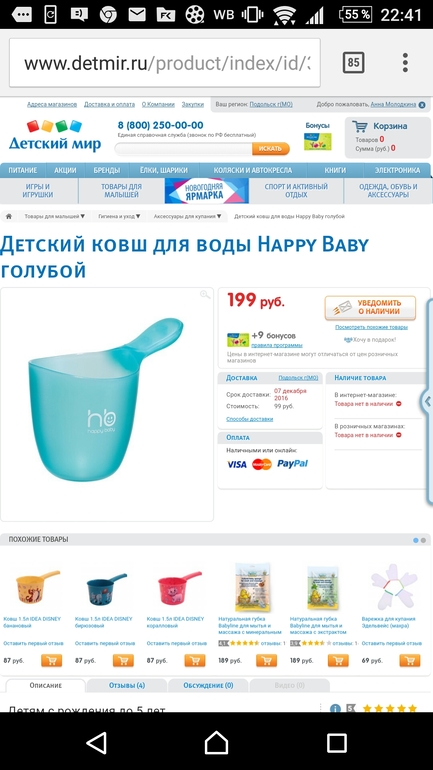The height and width of the screenshot is (770, 433).
Task: Expand the side panel arrow on right edge
Action: tap(427, 402)
